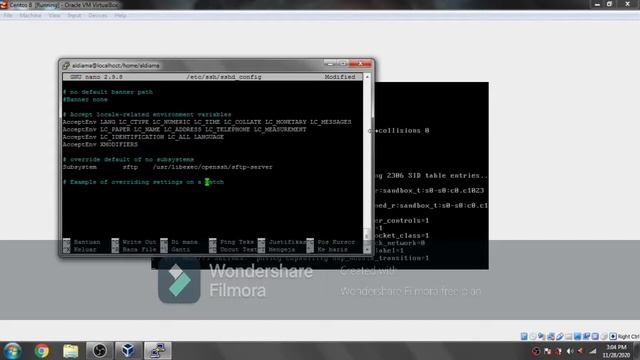Screen dimensions: 640x360
Task: Open the Machine menu in VirtualBox
Action: click(x=30, y=16)
